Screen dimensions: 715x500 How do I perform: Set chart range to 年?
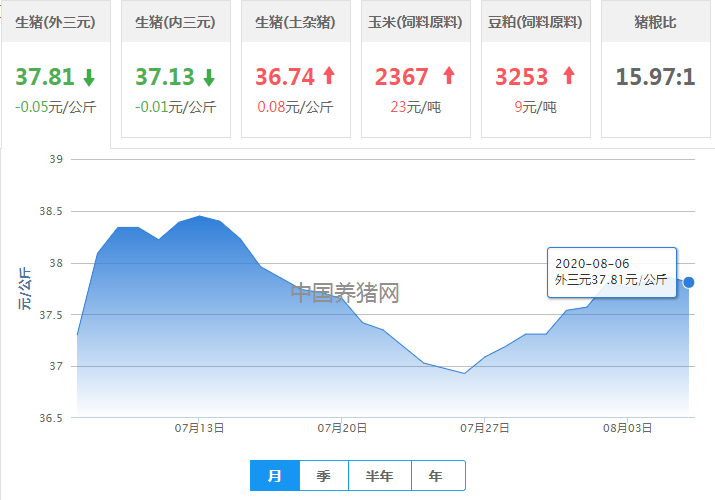pos(435,476)
